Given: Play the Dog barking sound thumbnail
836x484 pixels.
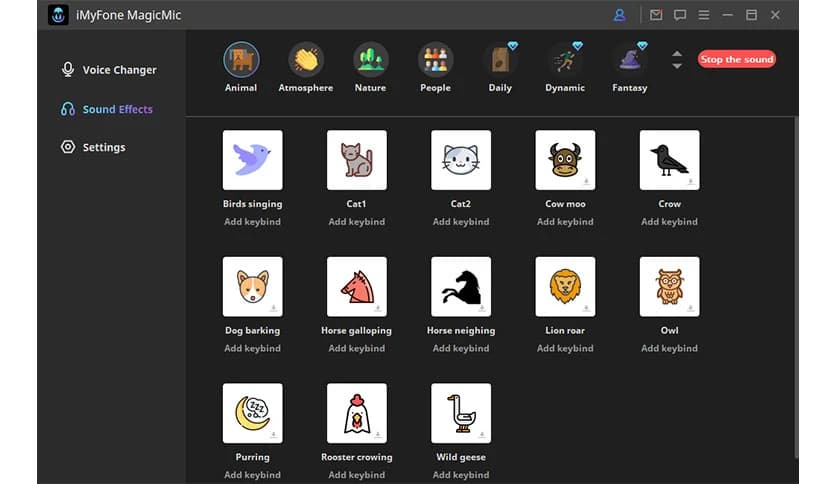Looking at the screenshot, I should (x=252, y=287).
